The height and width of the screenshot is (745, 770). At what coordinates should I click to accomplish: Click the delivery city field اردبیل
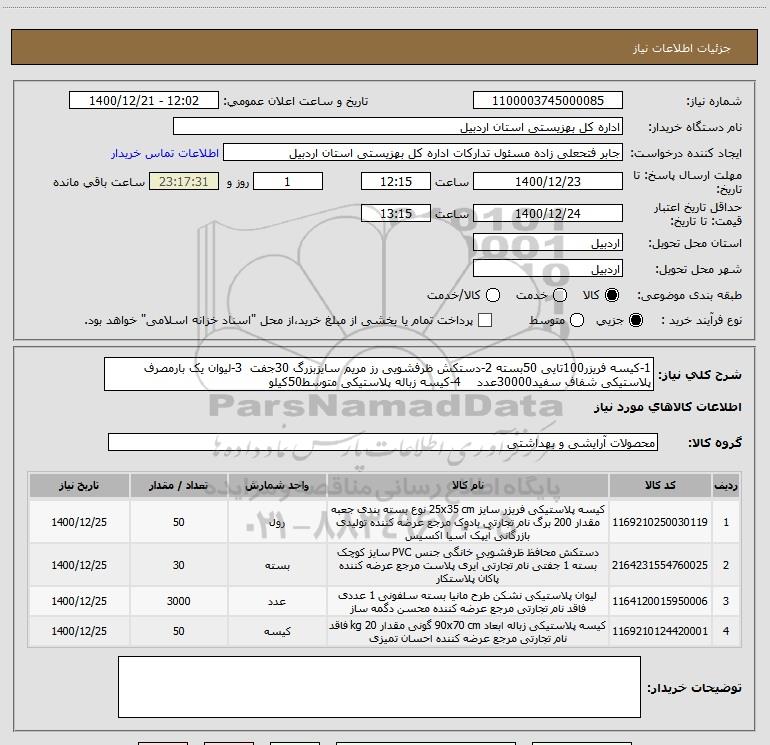pos(548,269)
